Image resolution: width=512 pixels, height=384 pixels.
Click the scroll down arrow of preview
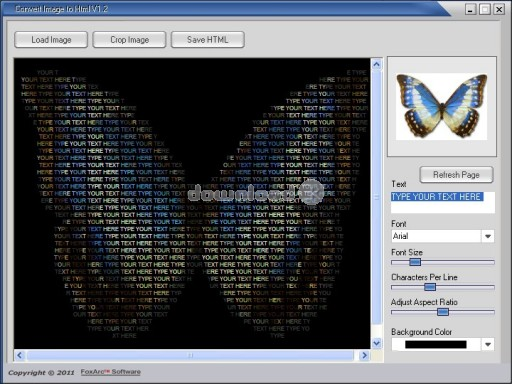pos(377,343)
